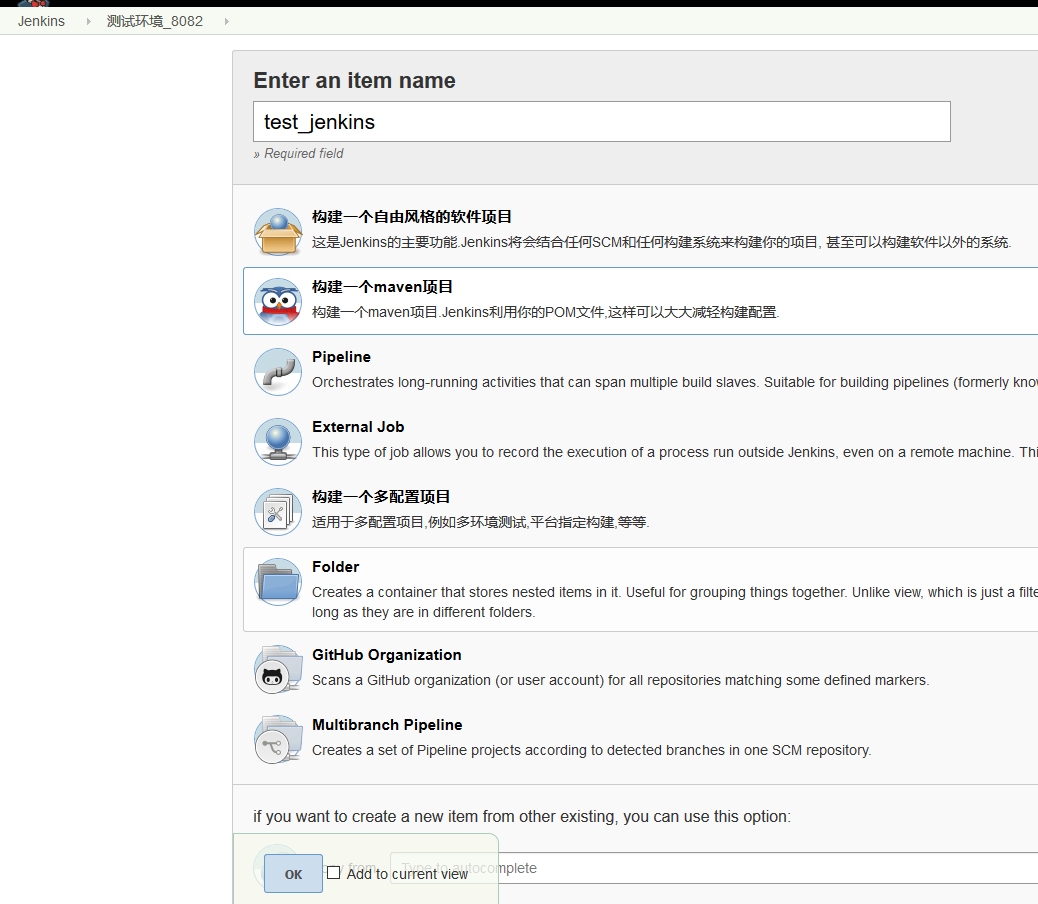Toggle the Add to current view checkbox

pos(334,873)
